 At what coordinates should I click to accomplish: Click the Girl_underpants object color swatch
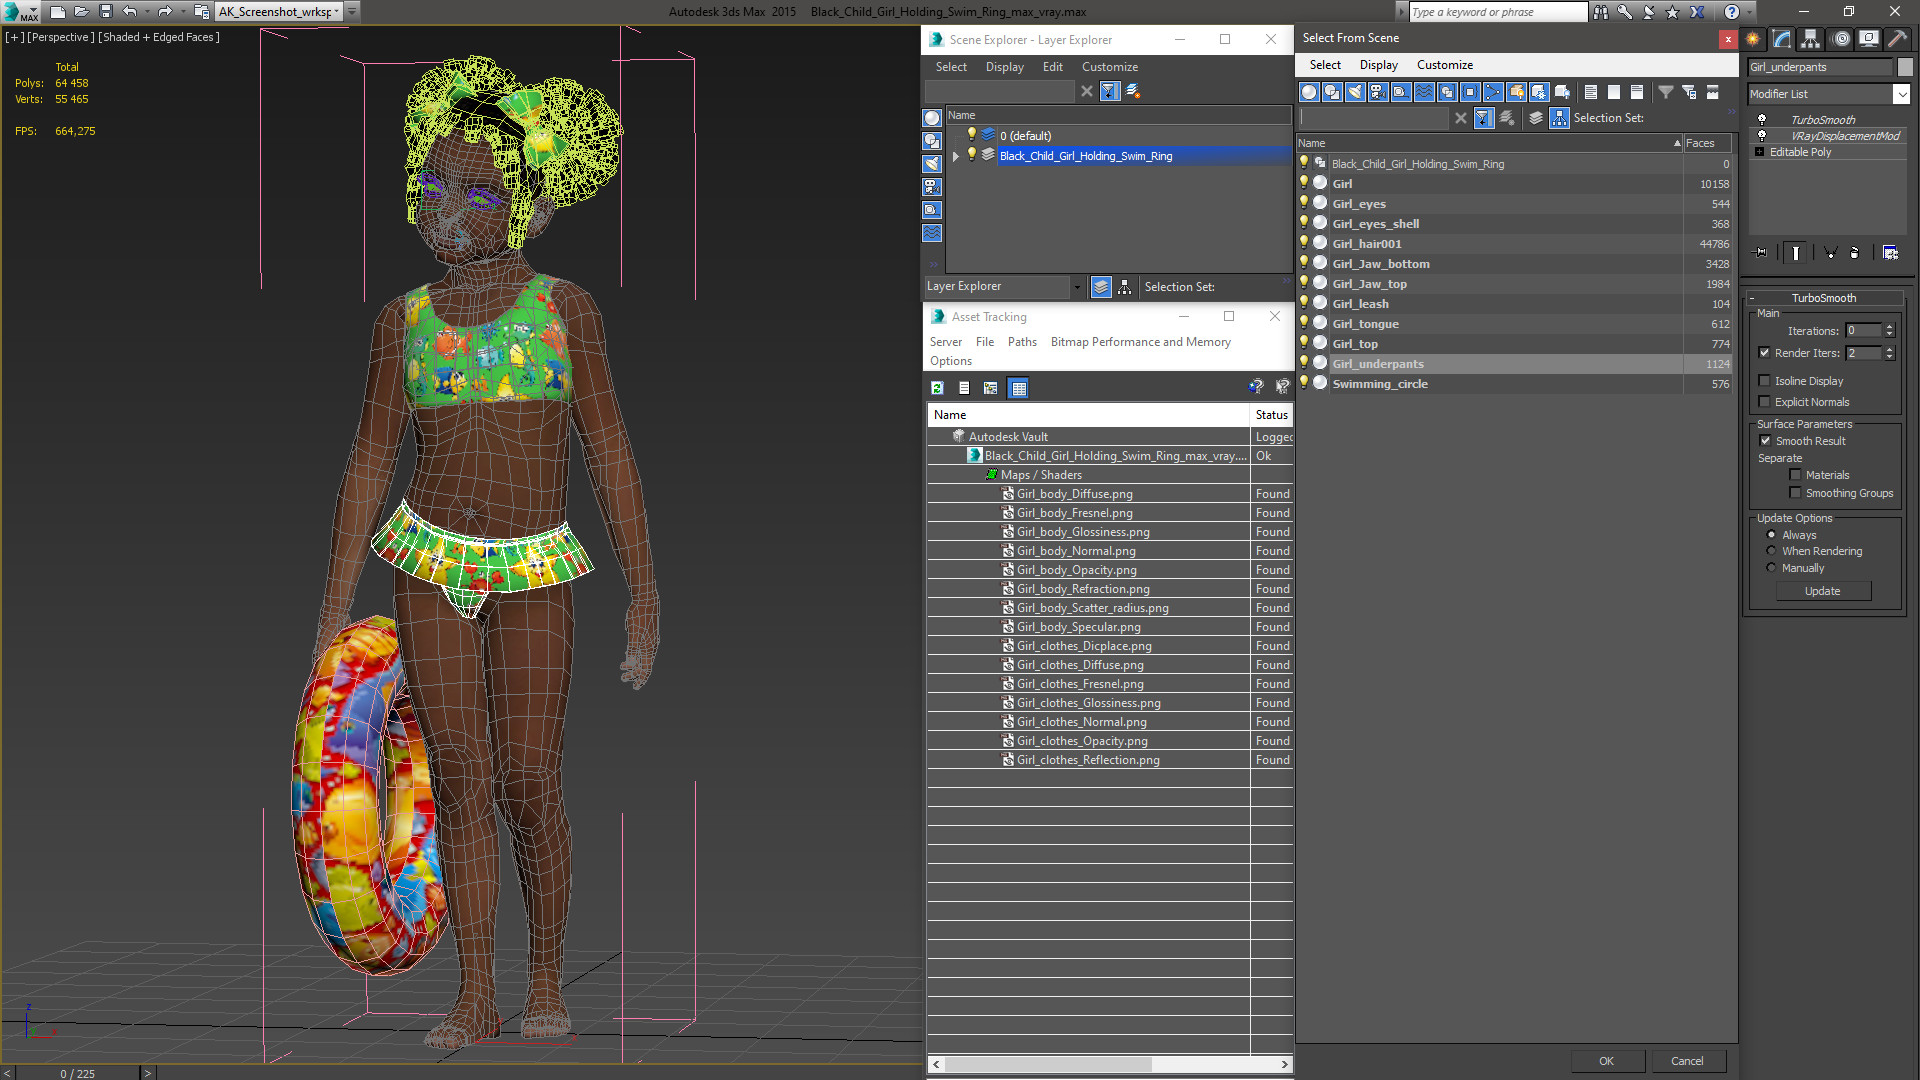click(1904, 67)
